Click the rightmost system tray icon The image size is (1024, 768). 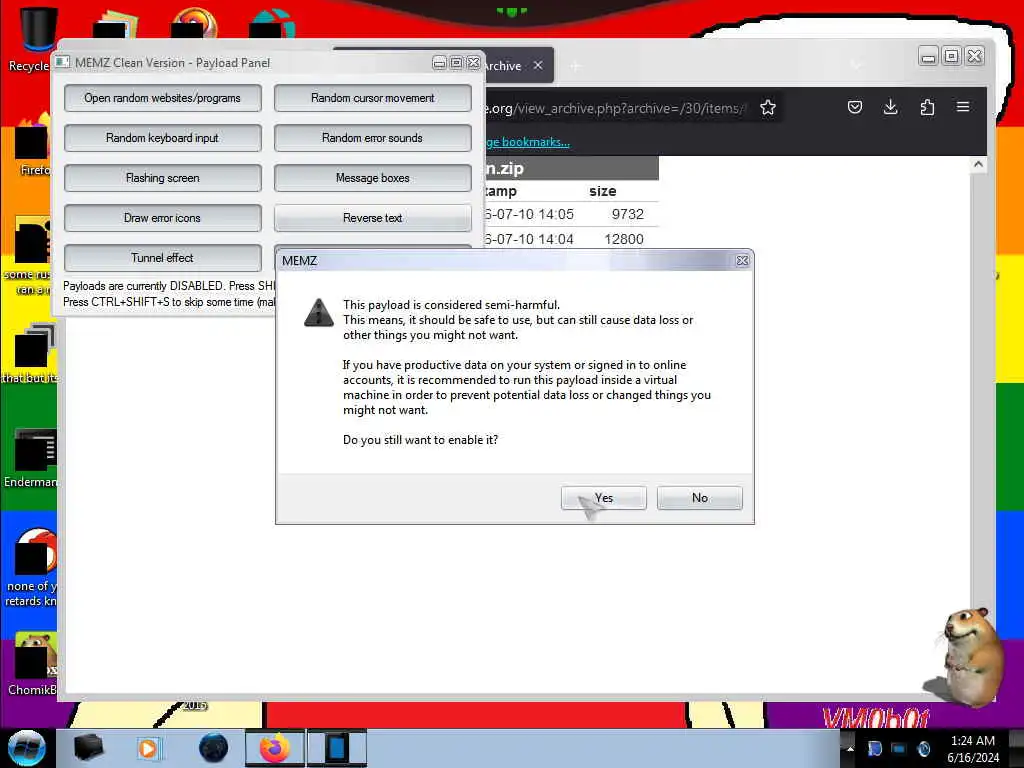pyautogui.click(x=923, y=748)
